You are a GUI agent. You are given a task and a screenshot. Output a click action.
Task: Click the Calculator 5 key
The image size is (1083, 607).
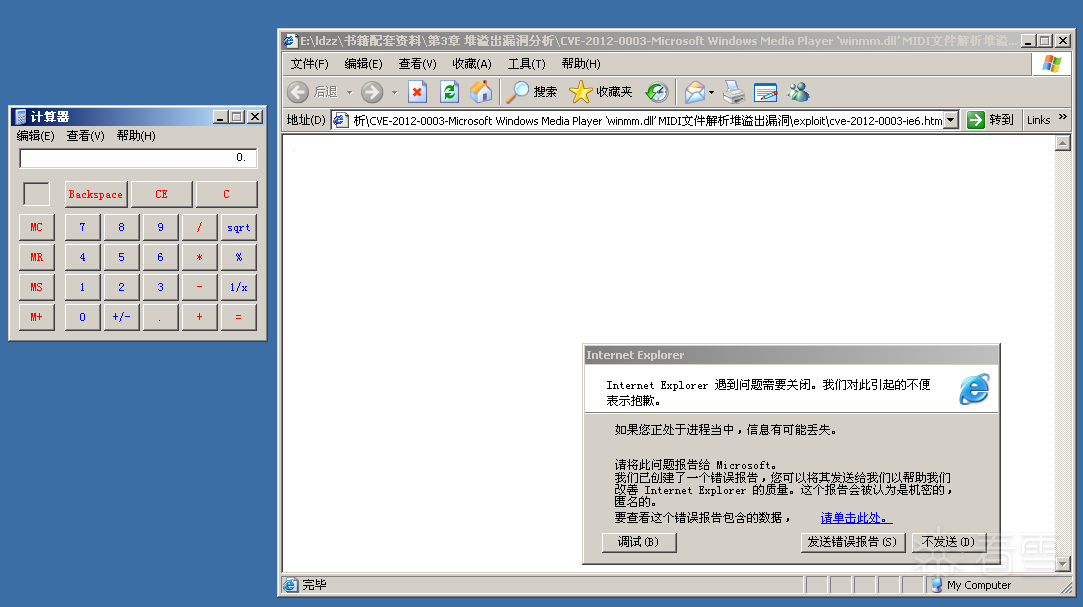pyautogui.click(x=121, y=257)
